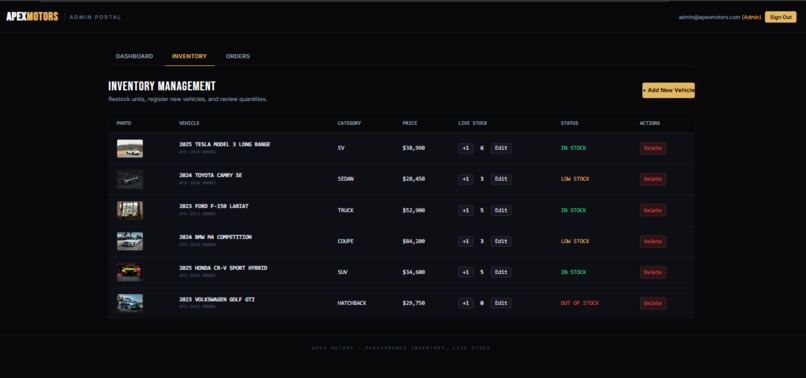Click the Live Stock column header
Image resolution: width=806 pixels, height=378 pixels.
click(472, 123)
